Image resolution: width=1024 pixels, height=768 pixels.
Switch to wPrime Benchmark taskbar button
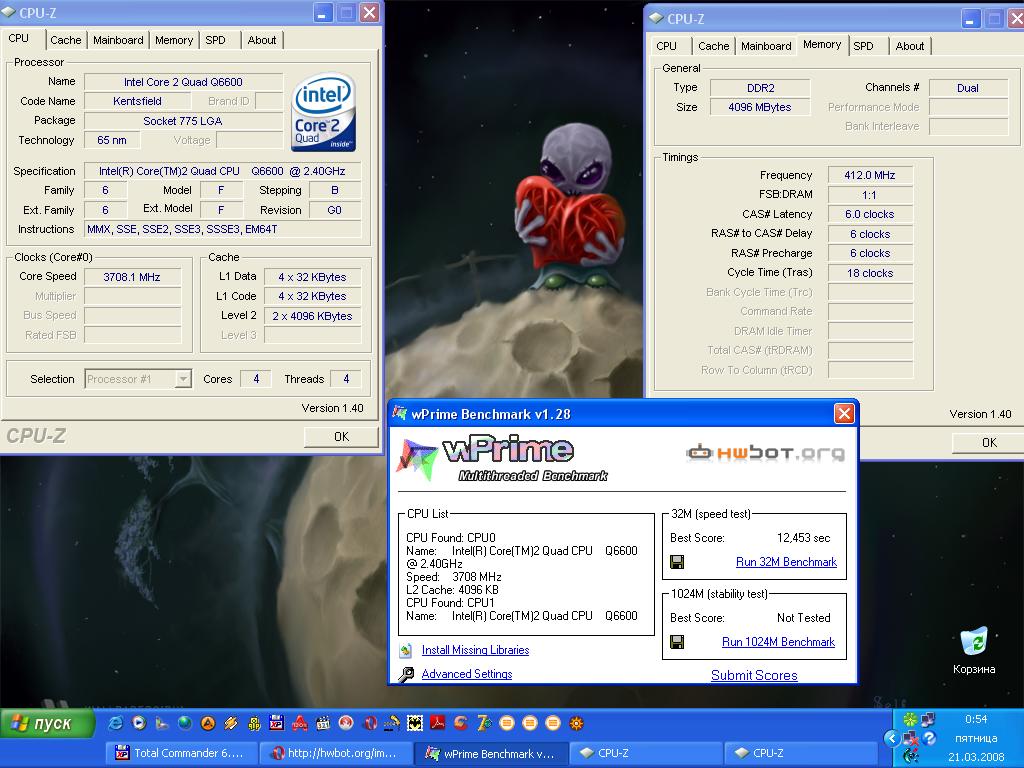pyautogui.click(x=491, y=753)
